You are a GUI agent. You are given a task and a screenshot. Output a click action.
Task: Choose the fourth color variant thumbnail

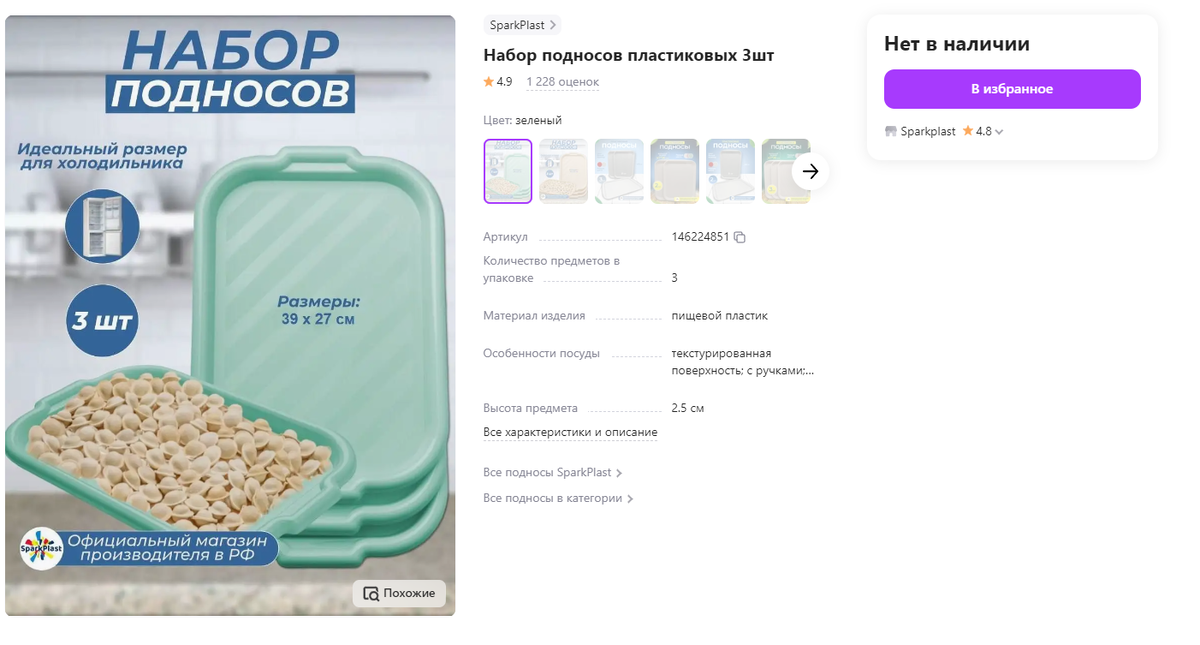[x=675, y=171]
